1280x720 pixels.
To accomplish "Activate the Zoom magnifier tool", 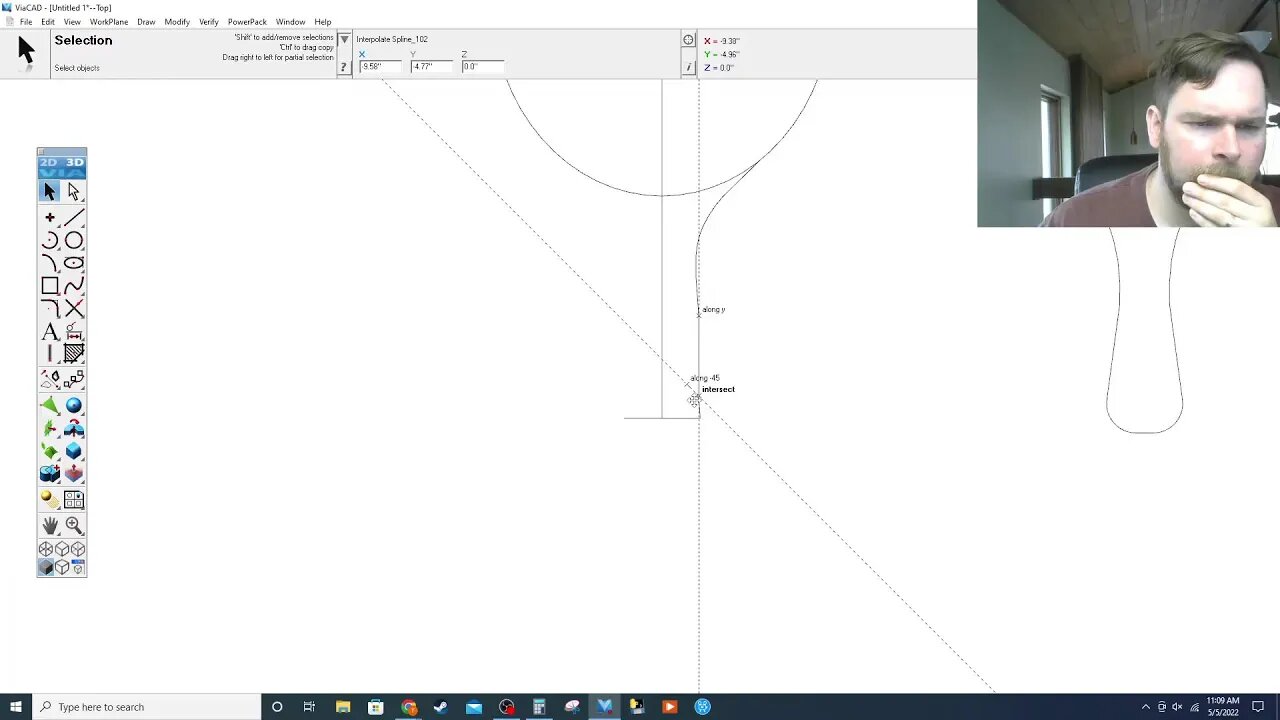I will [x=74, y=525].
